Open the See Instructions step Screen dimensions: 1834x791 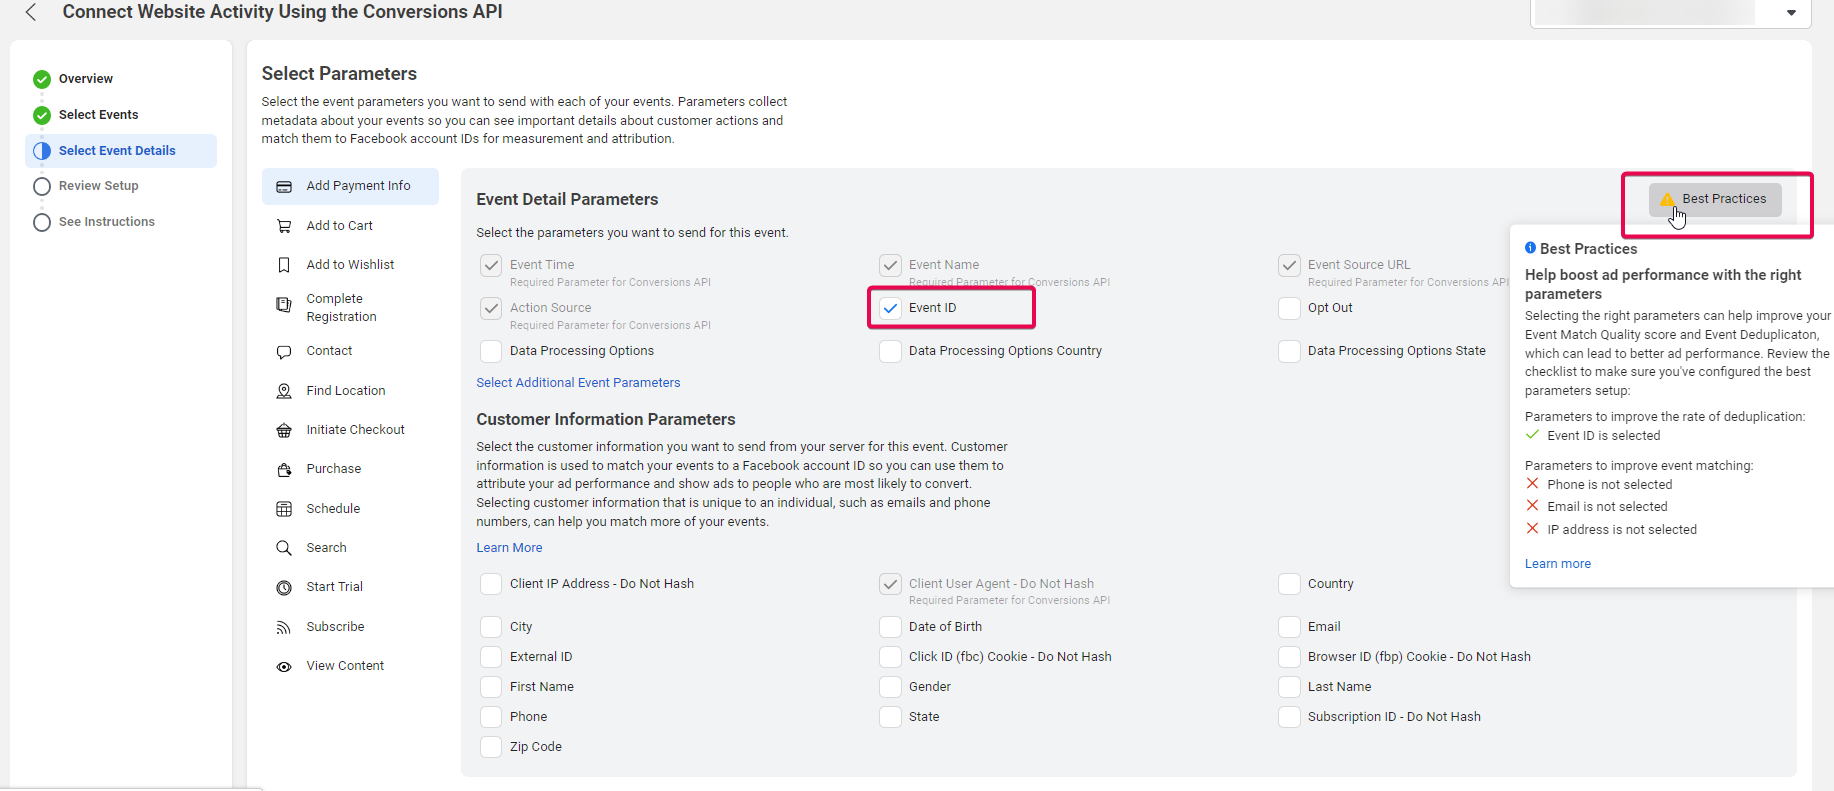pyautogui.click(x=107, y=222)
